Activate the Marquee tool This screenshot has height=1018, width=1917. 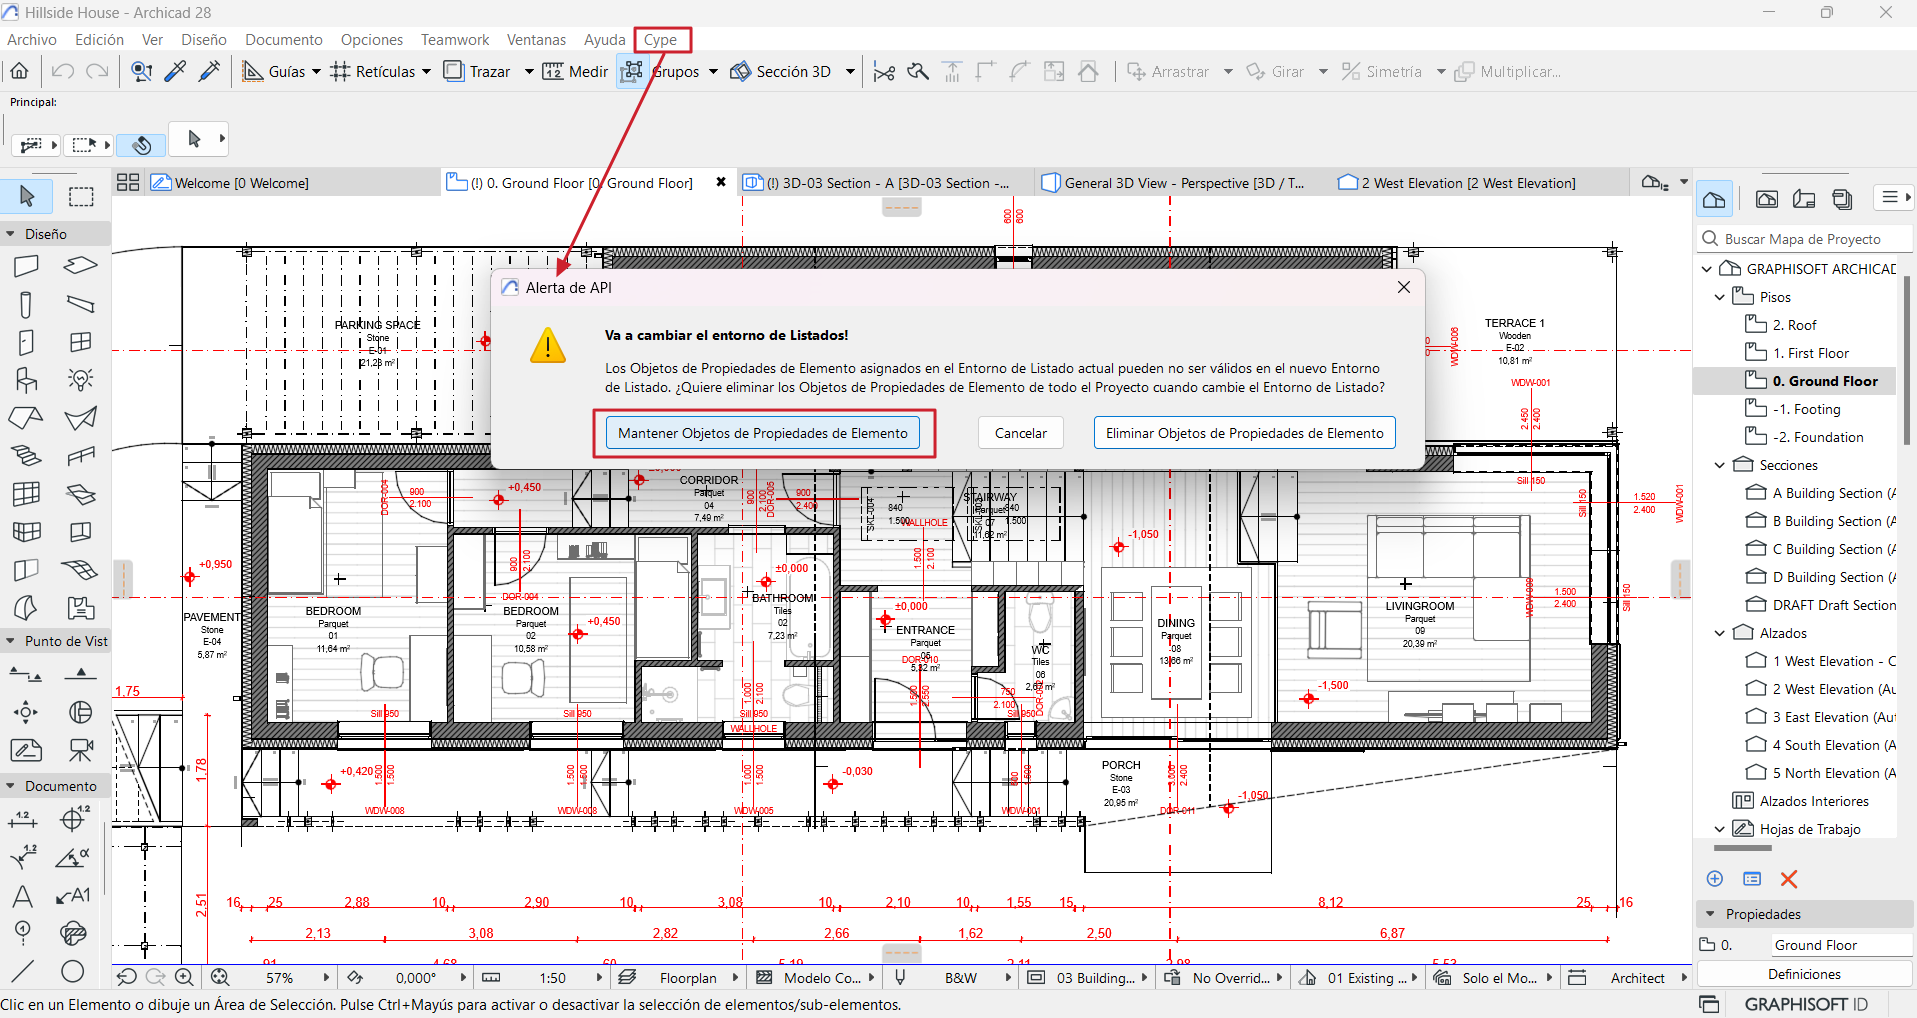pyautogui.click(x=81, y=196)
